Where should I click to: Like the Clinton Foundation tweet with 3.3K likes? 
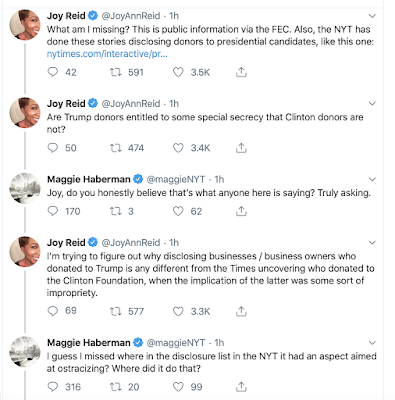pyautogui.click(x=178, y=311)
